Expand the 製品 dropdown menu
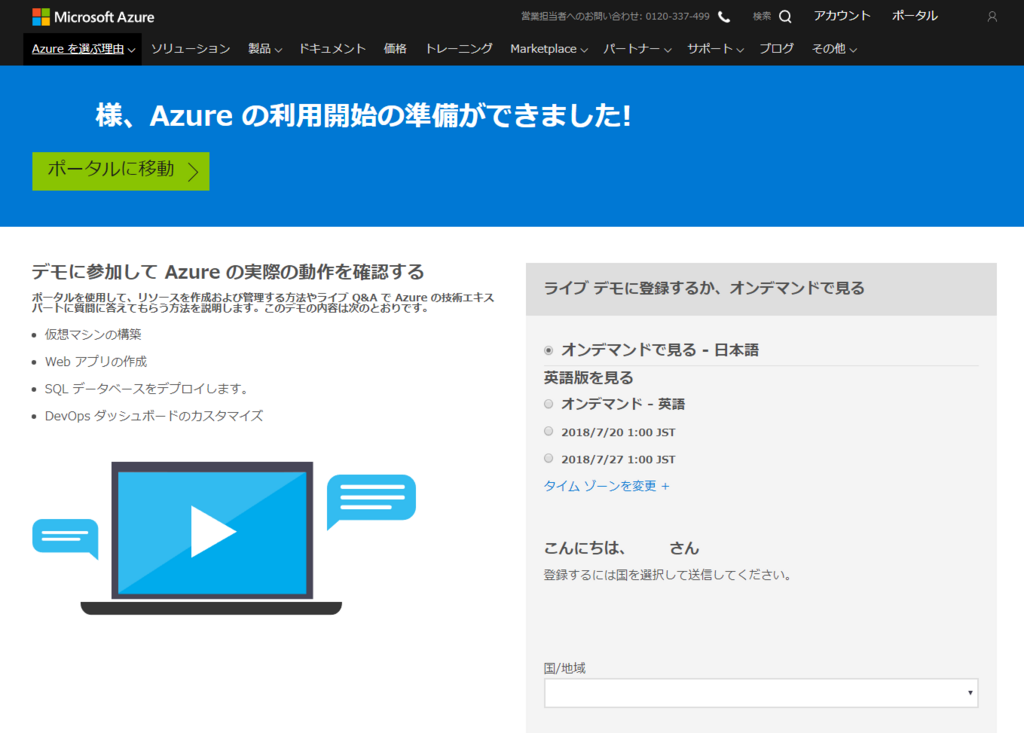This screenshot has height=733, width=1024. pos(264,49)
